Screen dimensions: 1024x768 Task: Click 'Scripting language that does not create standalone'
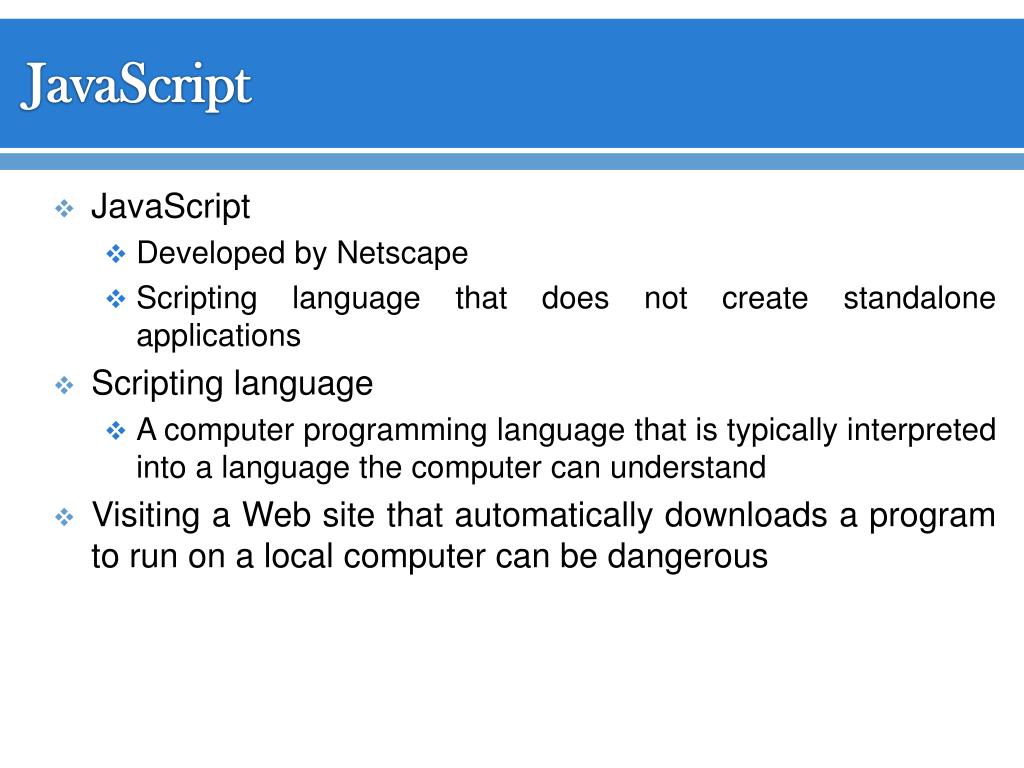pos(566,298)
